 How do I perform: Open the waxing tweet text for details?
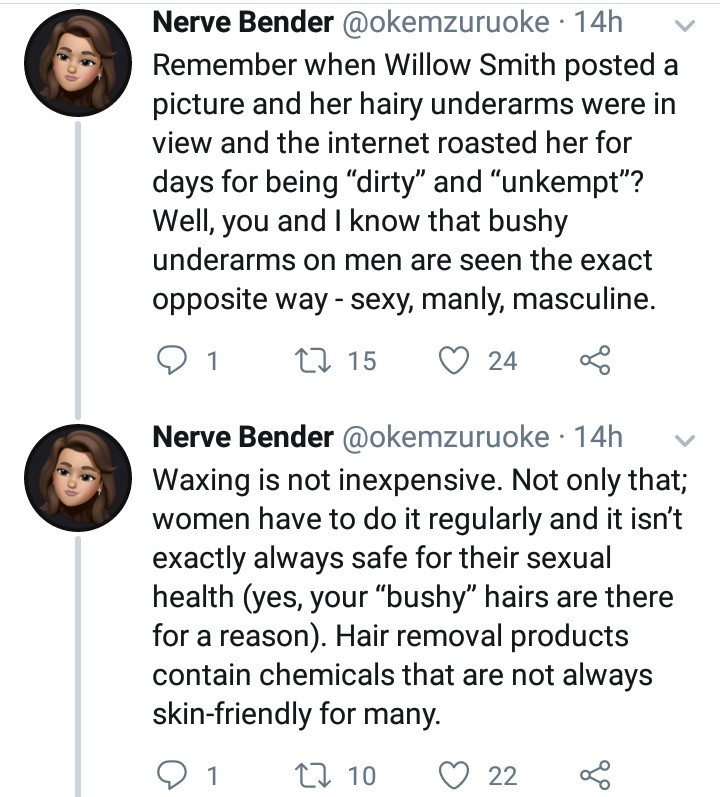click(x=410, y=597)
